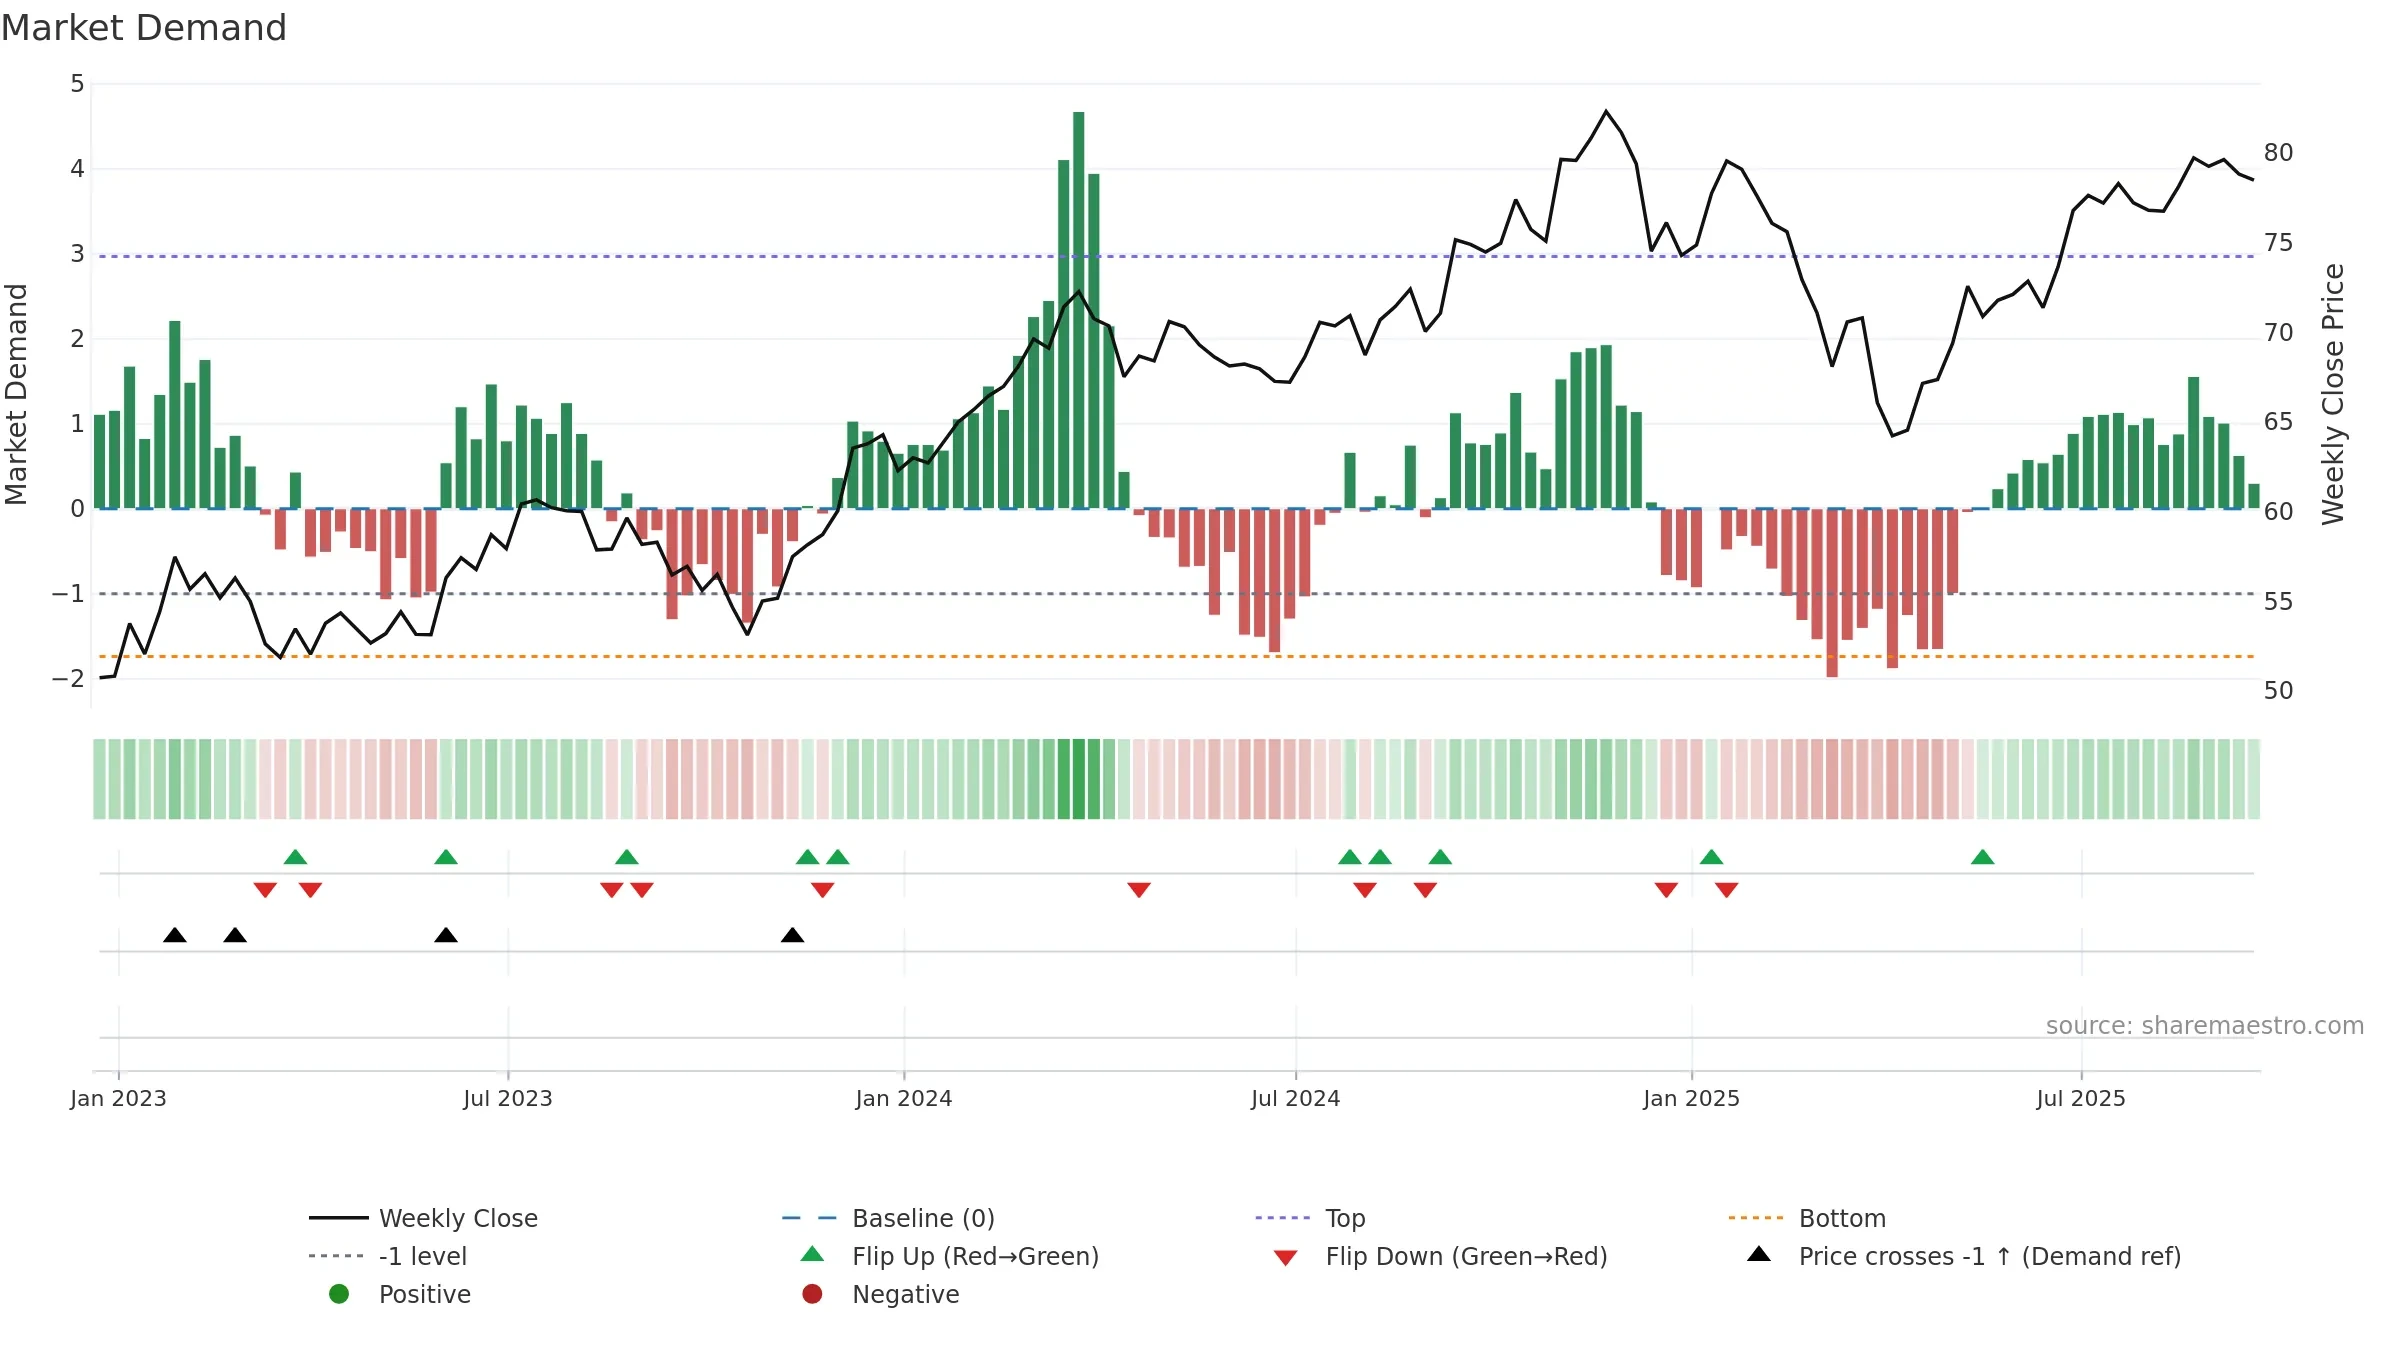Screen dimensions: 2400x1350
Task: Toggle the Price crosses -1 ↑ (Demand ref) legend label
Action: [1990, 1257]
